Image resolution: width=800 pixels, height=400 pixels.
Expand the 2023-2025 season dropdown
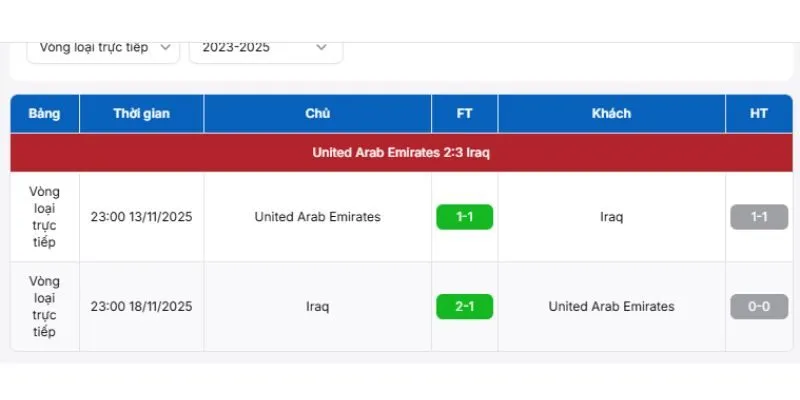(265, 47)
